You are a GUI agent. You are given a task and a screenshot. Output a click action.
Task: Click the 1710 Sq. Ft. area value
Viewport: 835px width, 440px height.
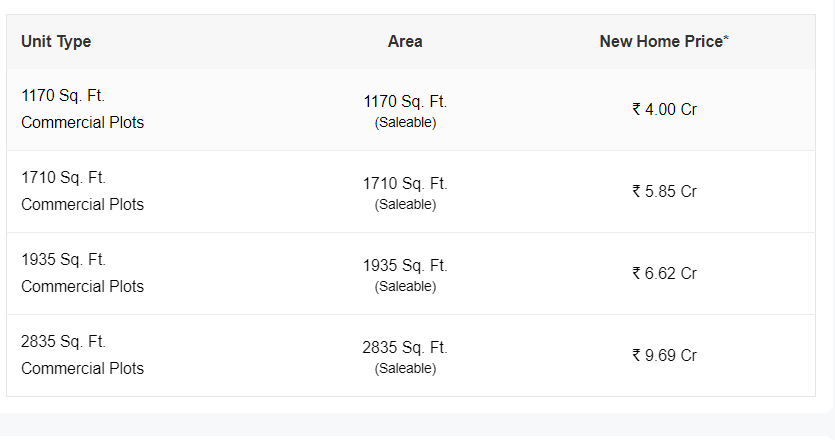[405, 184]
